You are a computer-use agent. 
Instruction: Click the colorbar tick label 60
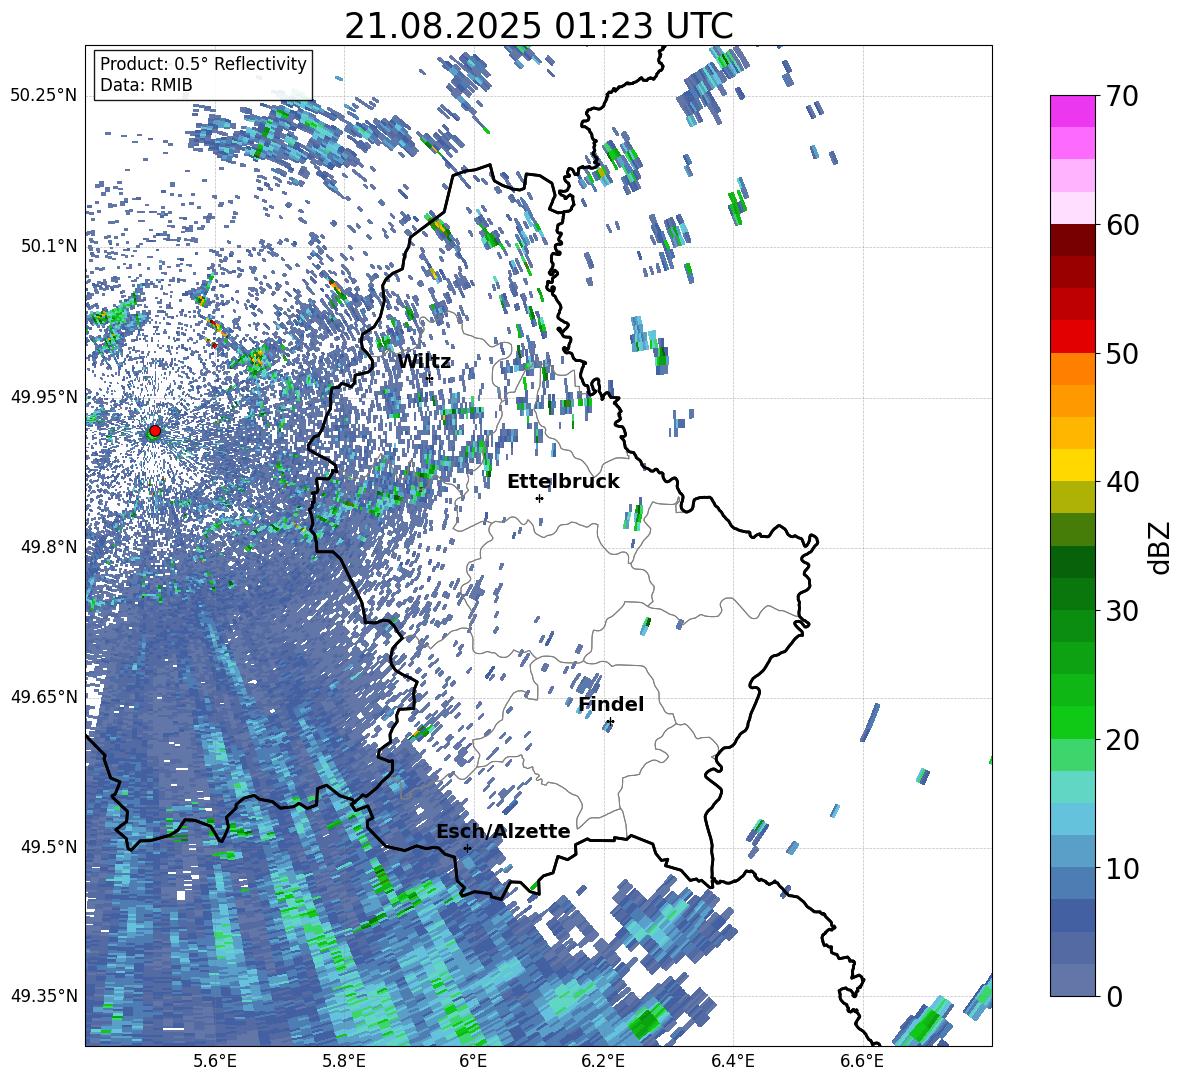tap(1122, 224)
